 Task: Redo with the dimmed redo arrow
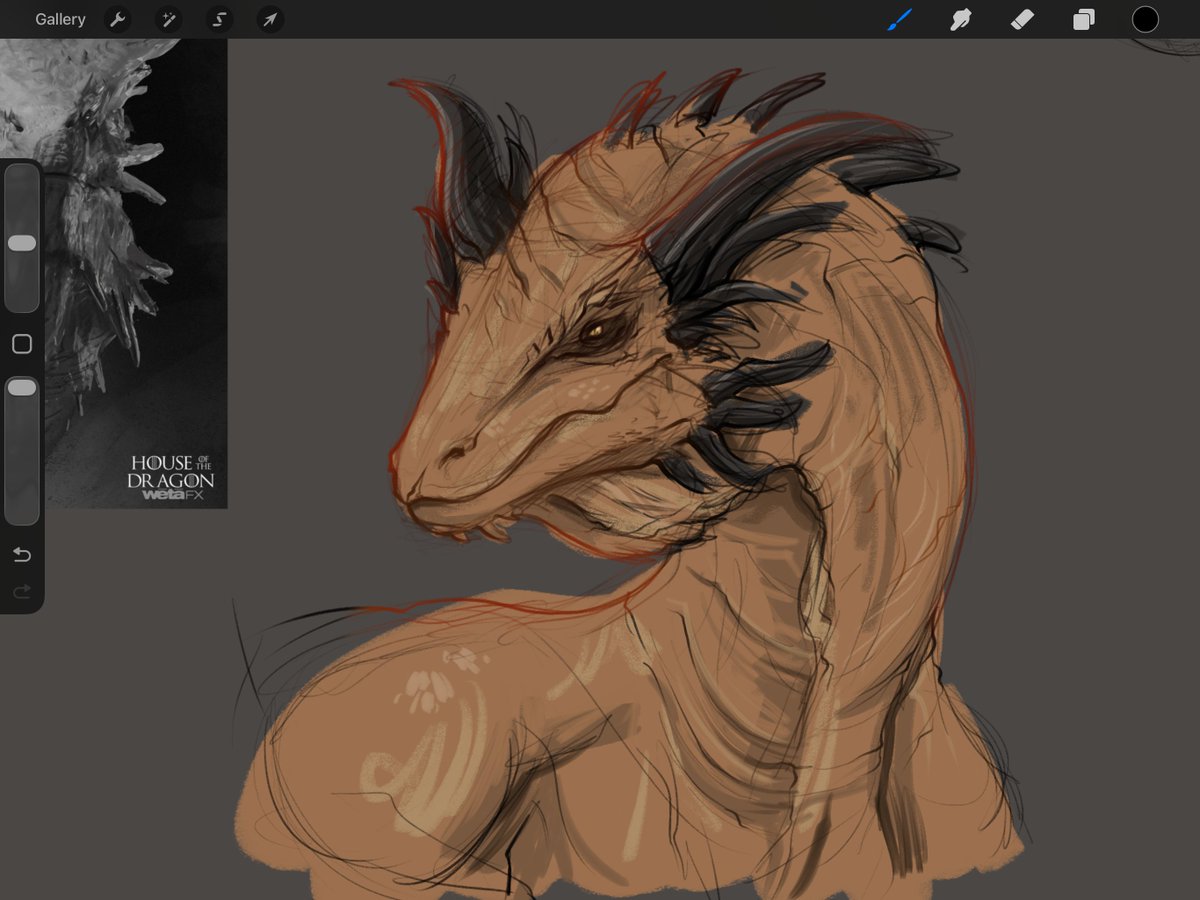pyautogui.click(x=22, y=593)
